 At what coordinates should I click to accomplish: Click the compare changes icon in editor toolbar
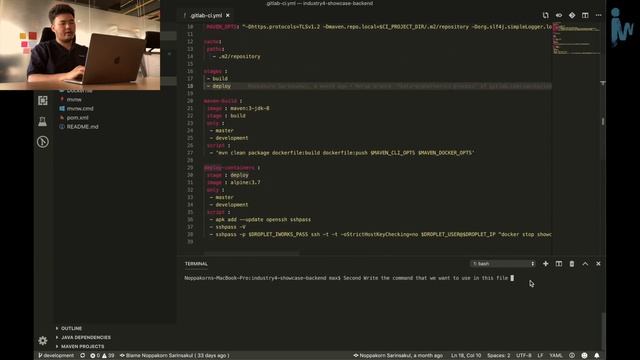click(x=546, y=15)
